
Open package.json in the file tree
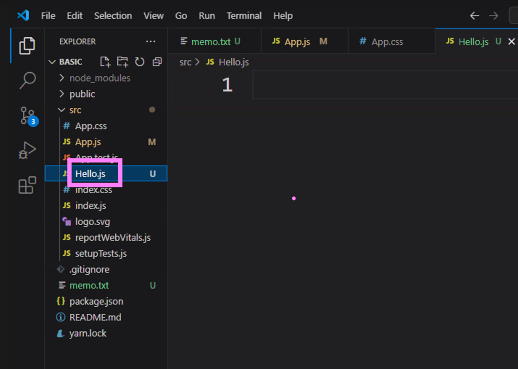pyautogui.click(x=106, y=301)
